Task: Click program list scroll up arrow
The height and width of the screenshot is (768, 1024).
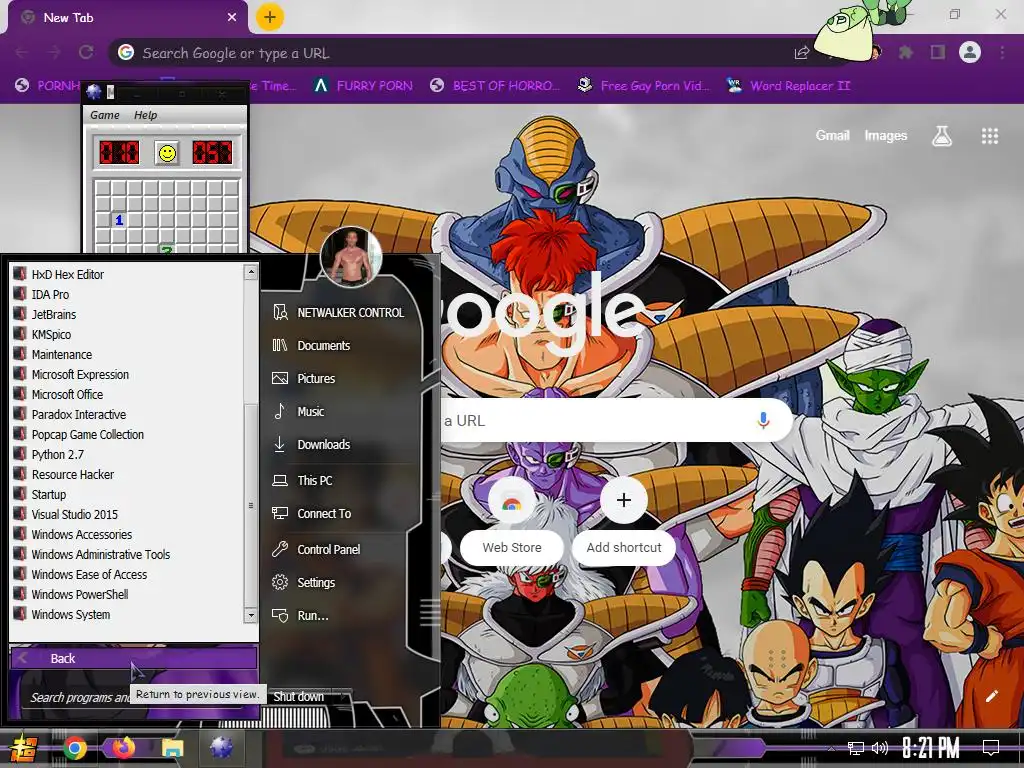Action: [251, 272]
